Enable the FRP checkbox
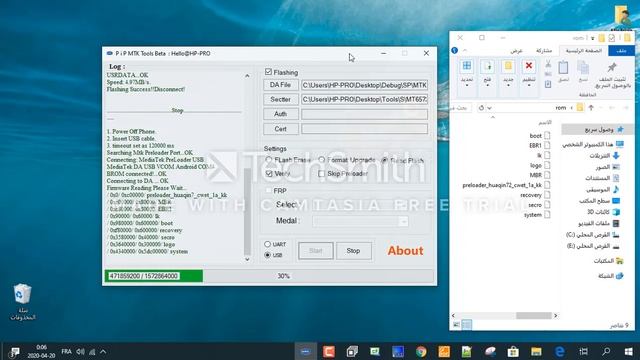The height and width of the screenshot is (360, 640). point(269,191)
